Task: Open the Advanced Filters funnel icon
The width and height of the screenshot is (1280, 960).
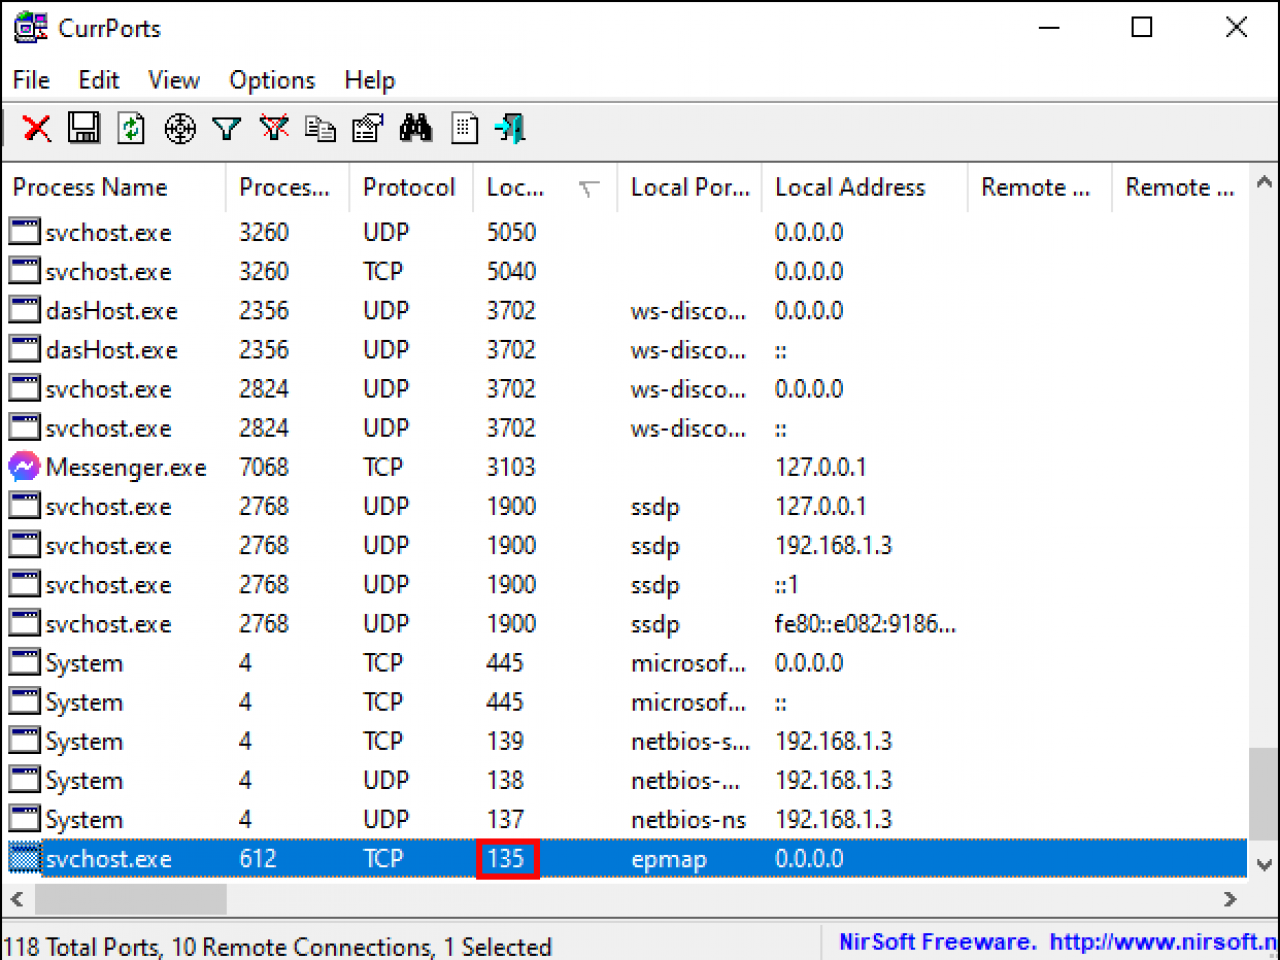Action: [x=226, y=128]
